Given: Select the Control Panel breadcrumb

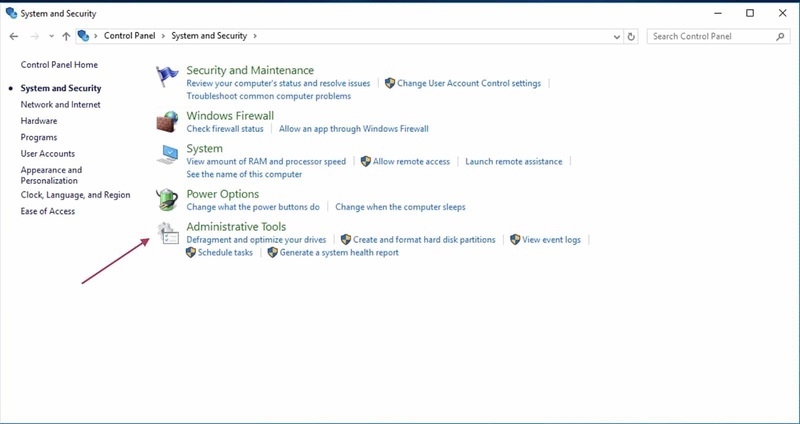Looking at the screenshot, I should (130, 36).
